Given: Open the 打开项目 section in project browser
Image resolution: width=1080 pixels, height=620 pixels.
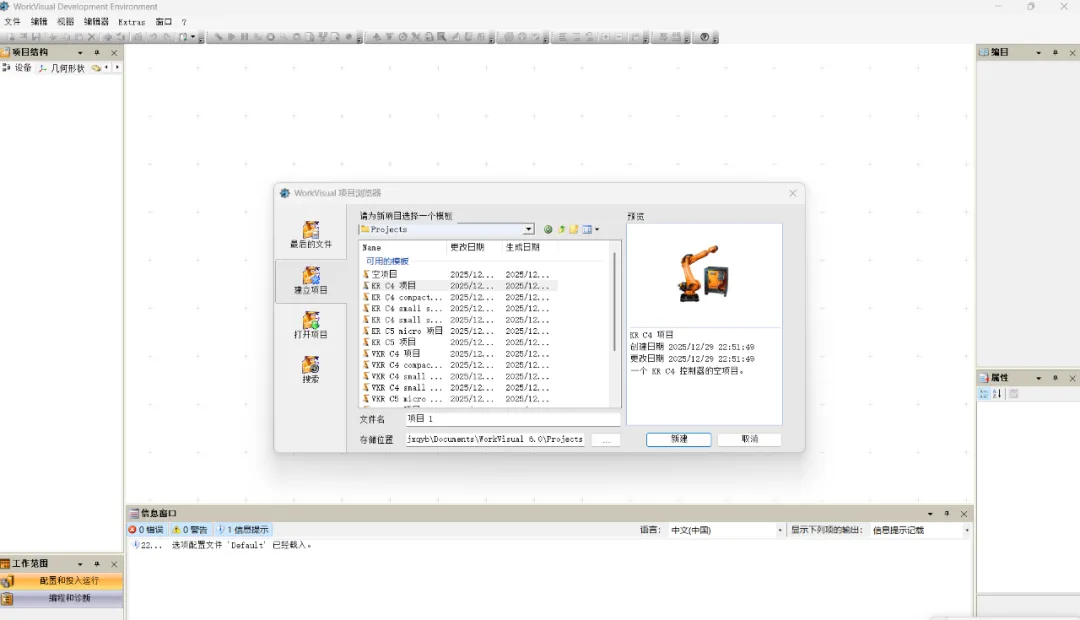Looking at the screenshot, I should tap(311, 325).
